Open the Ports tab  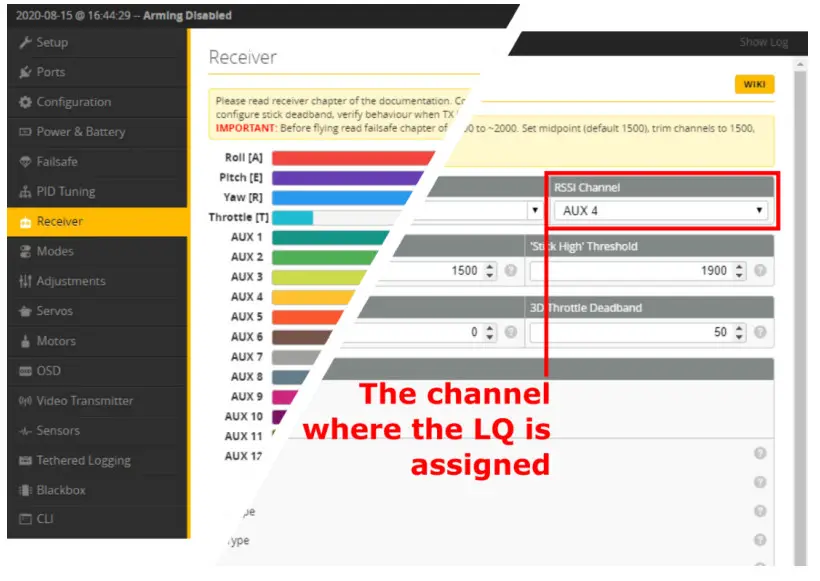point(97,72)
